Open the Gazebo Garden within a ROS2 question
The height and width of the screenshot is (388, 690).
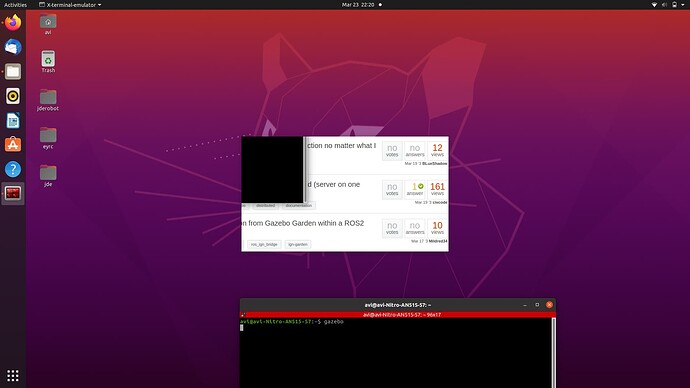(x=303, y=223)
